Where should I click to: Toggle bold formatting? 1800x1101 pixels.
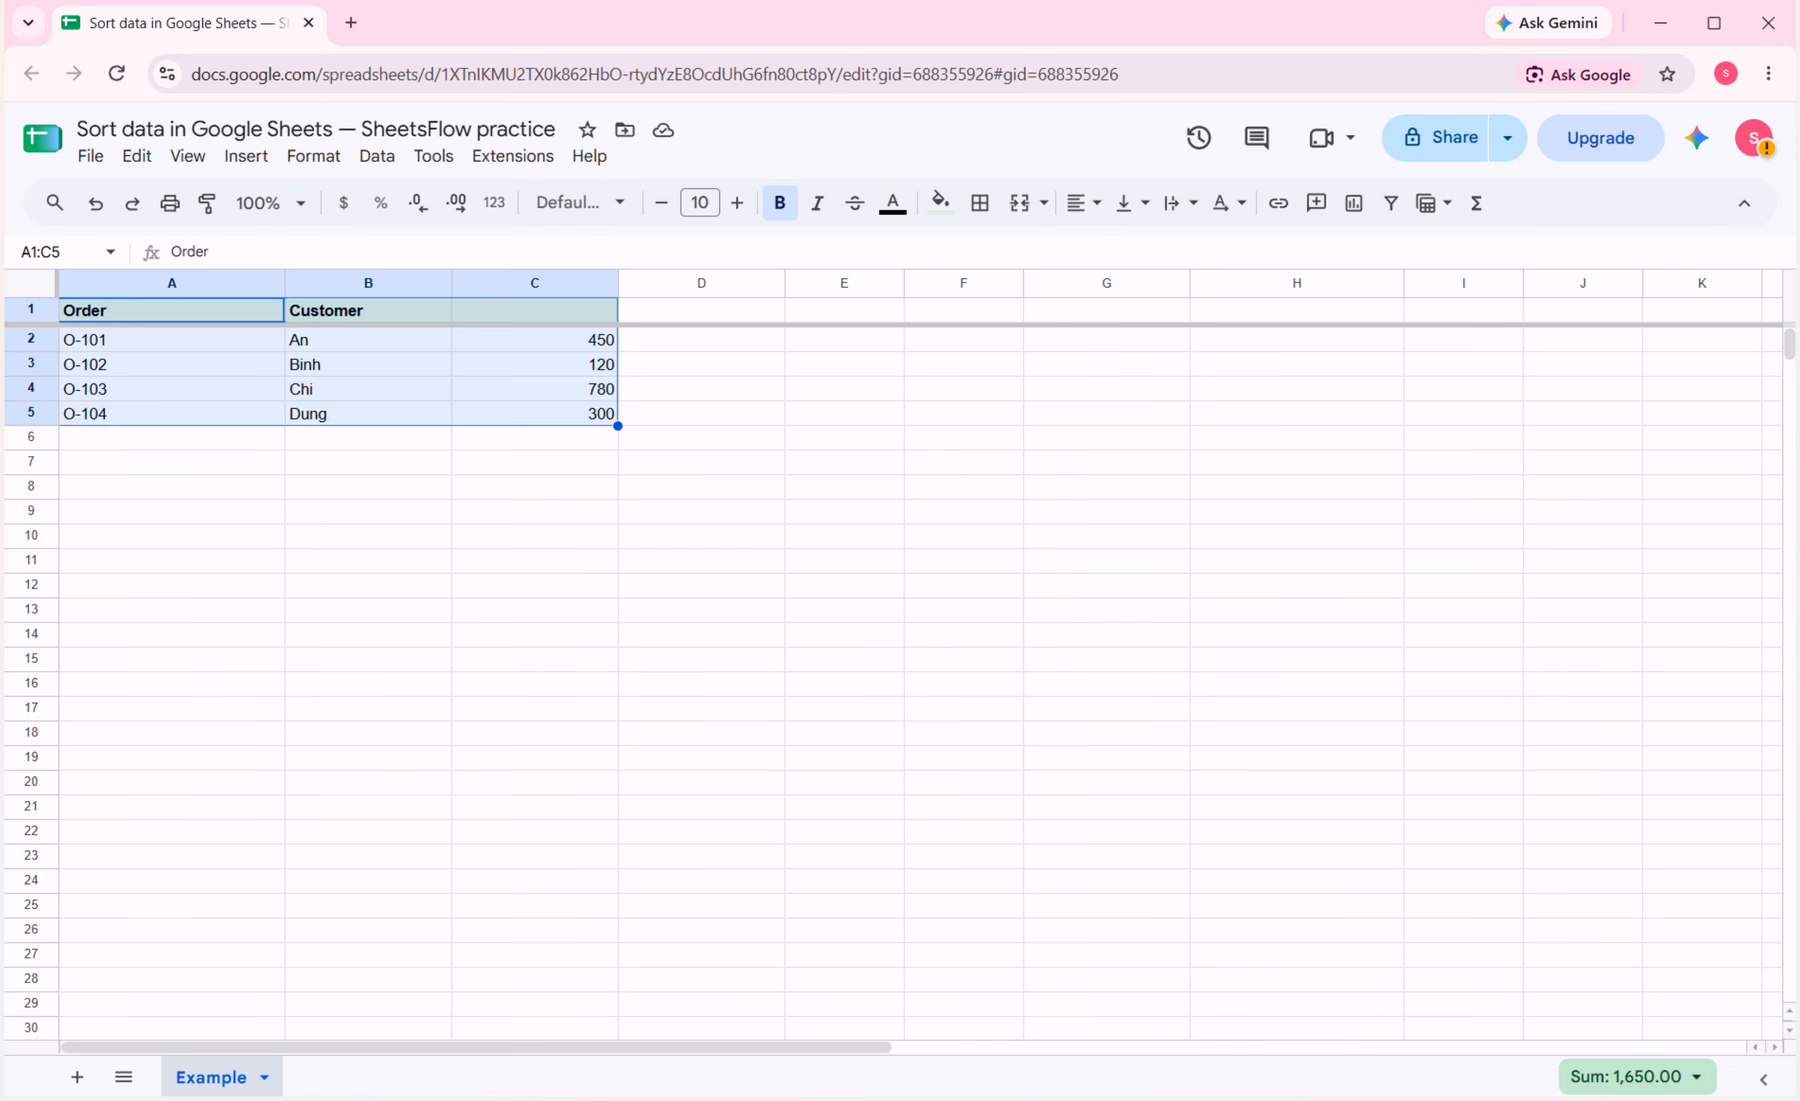780,203
